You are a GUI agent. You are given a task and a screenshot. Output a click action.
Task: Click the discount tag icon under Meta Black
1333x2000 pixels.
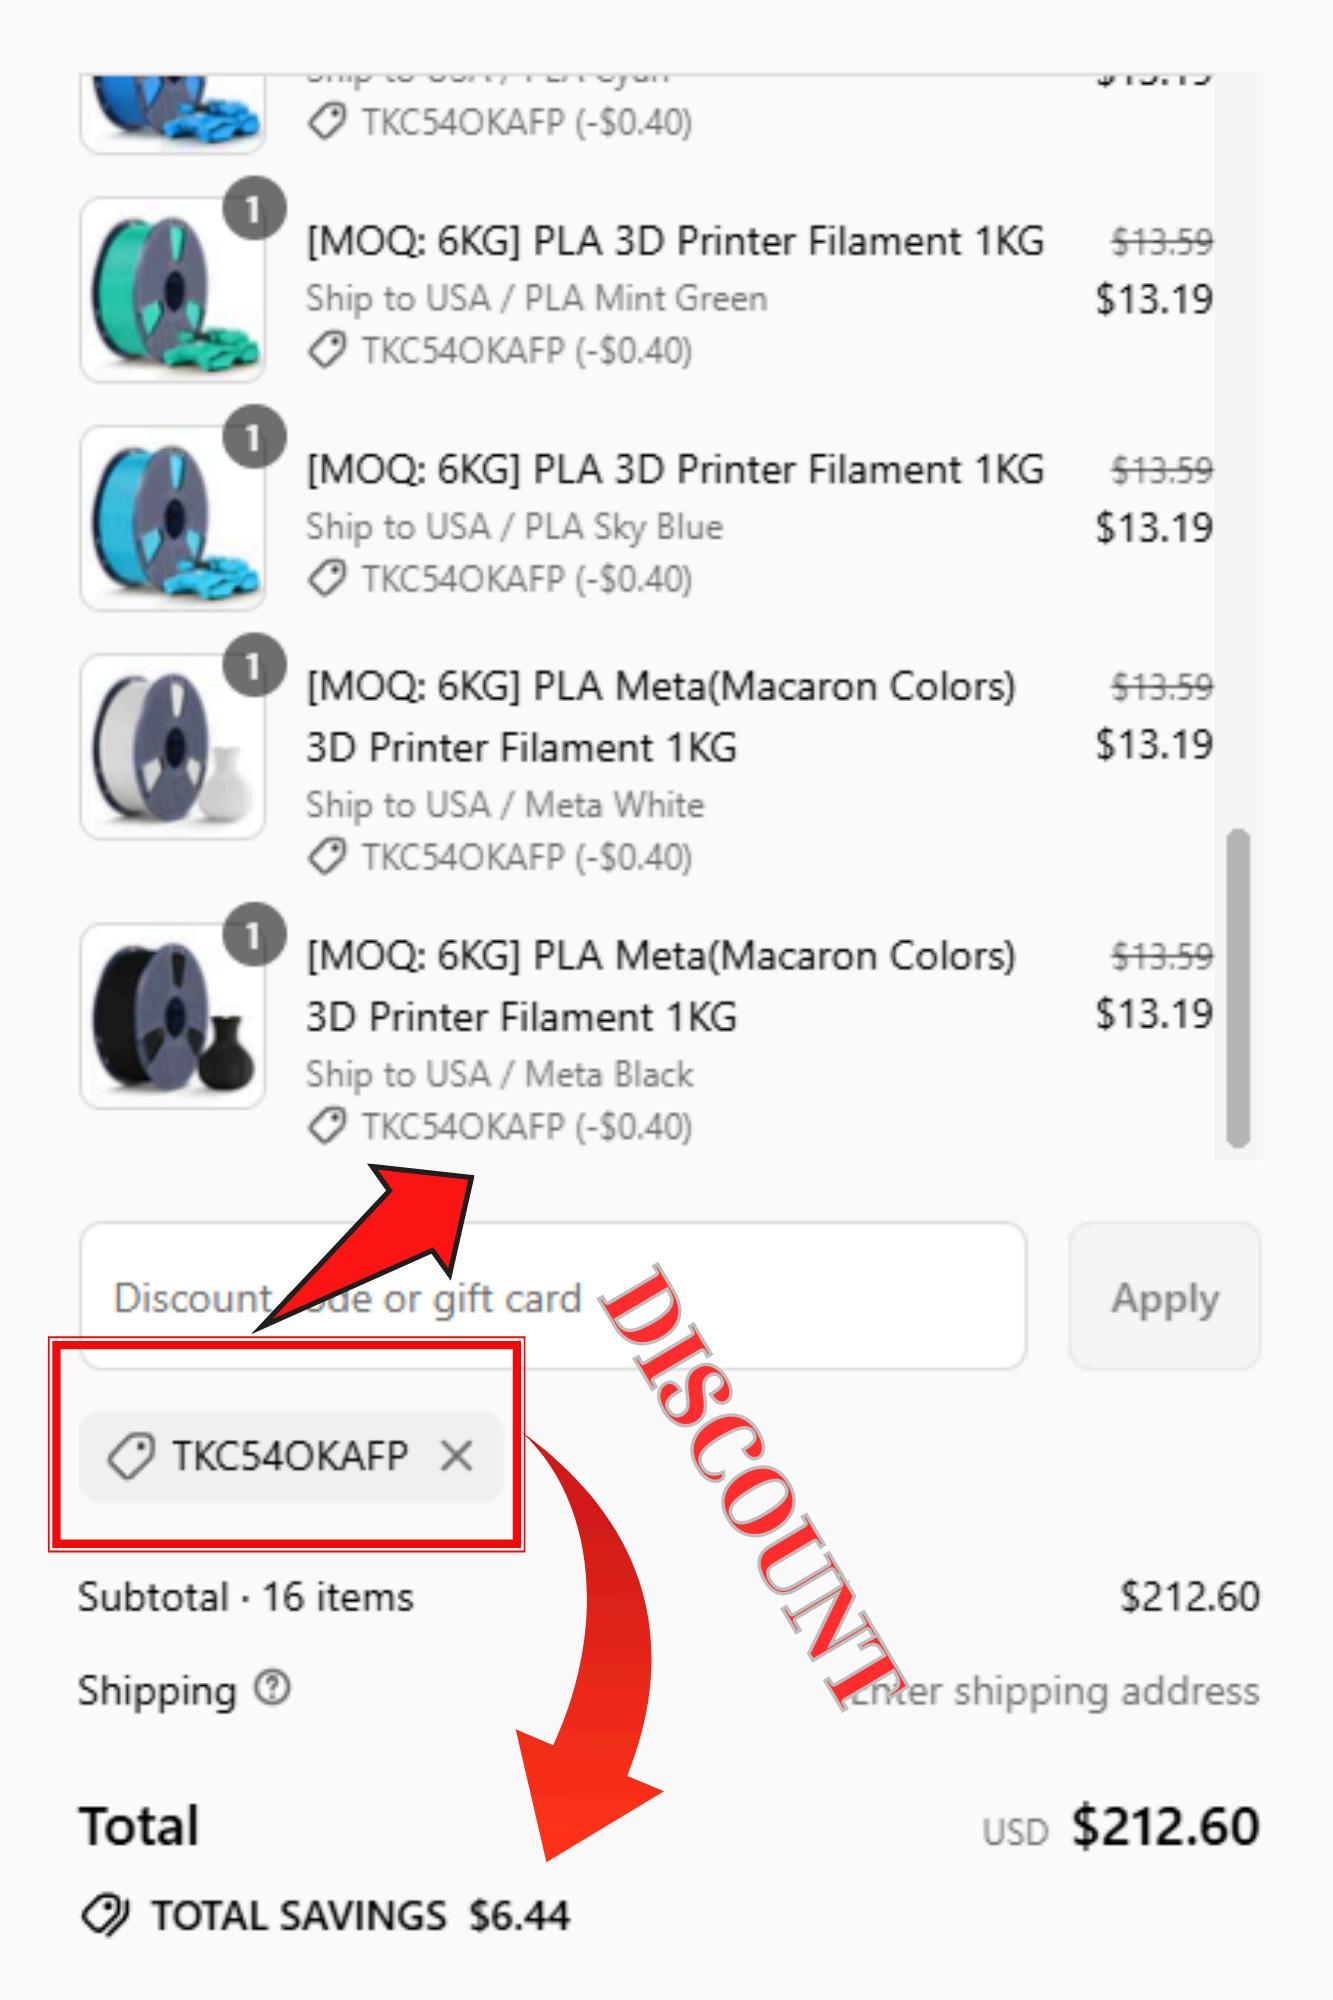[x=327, y=1127]
